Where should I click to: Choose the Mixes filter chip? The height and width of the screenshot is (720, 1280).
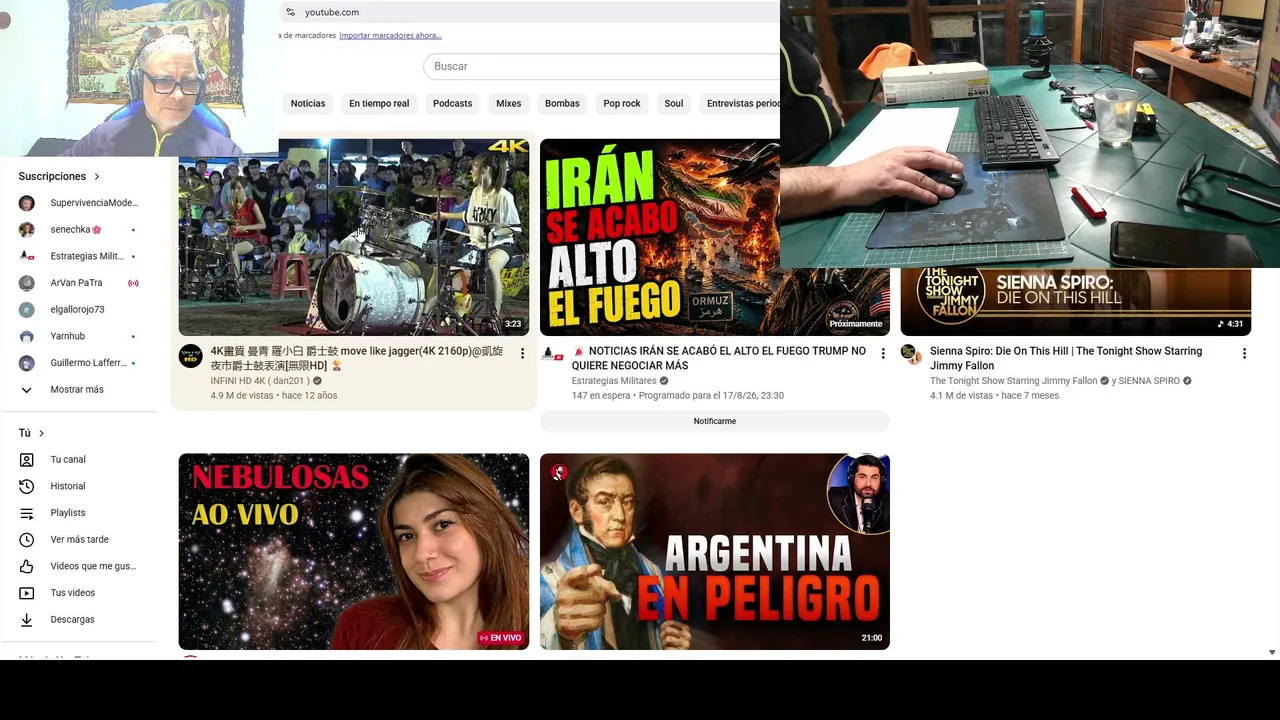tap(508, 104)
